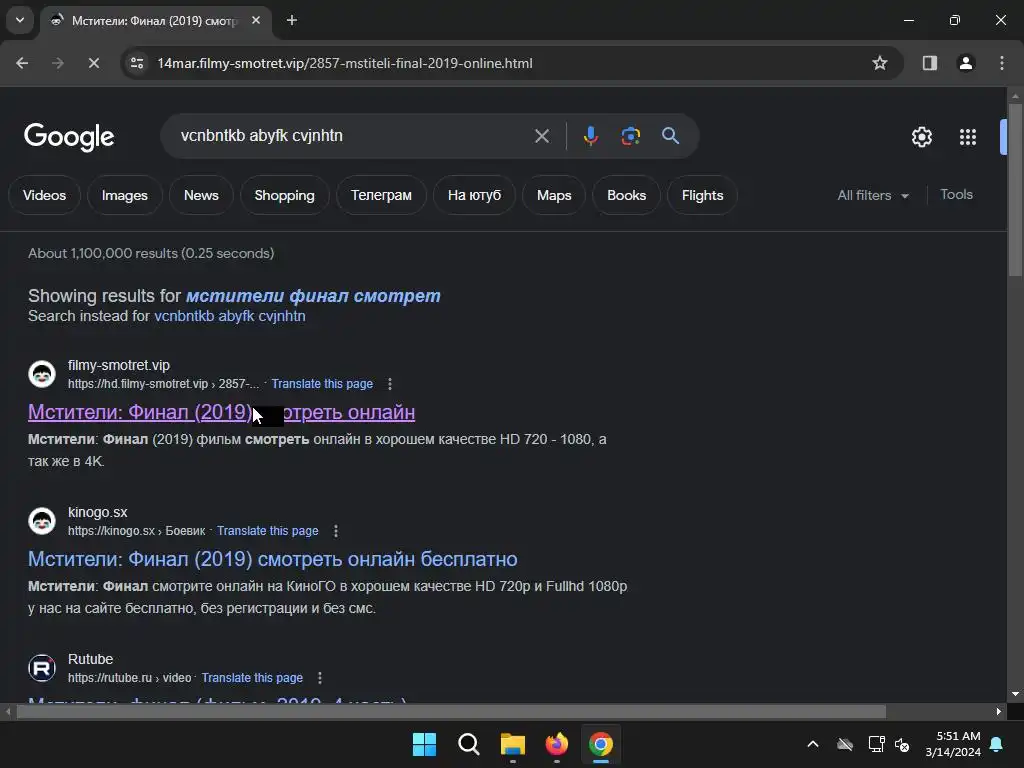Click the Chrome icon in the taskbar
This screenshot has height=768, width=1024.
tap(601, 744)
